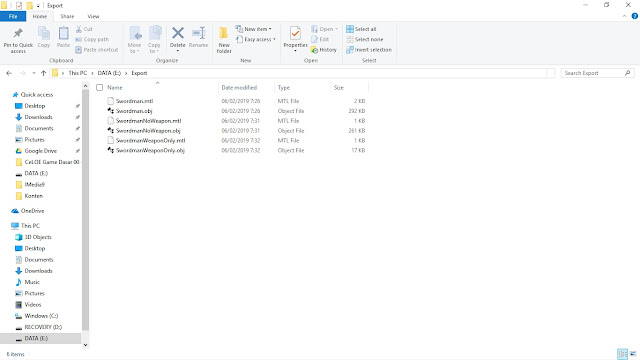Switch to the View tab

(93, 16)
